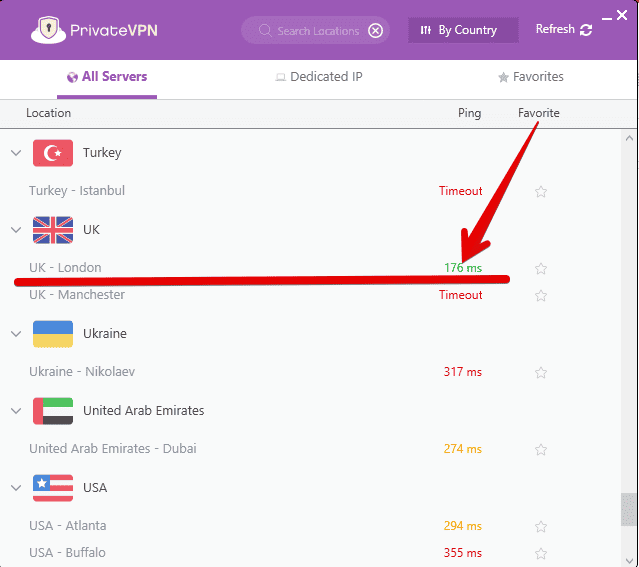Favorite the USA - Buffalo server star

click(541, 554)
